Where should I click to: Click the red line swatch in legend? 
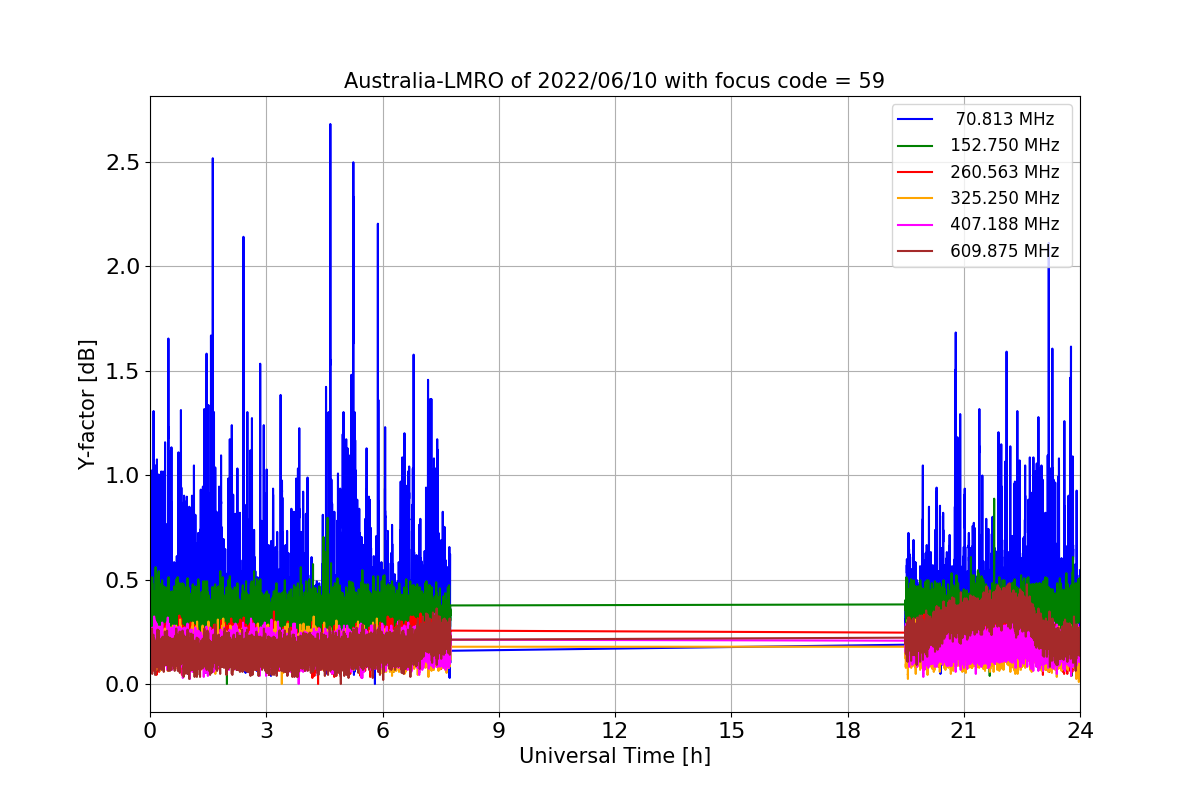point(916,172)
